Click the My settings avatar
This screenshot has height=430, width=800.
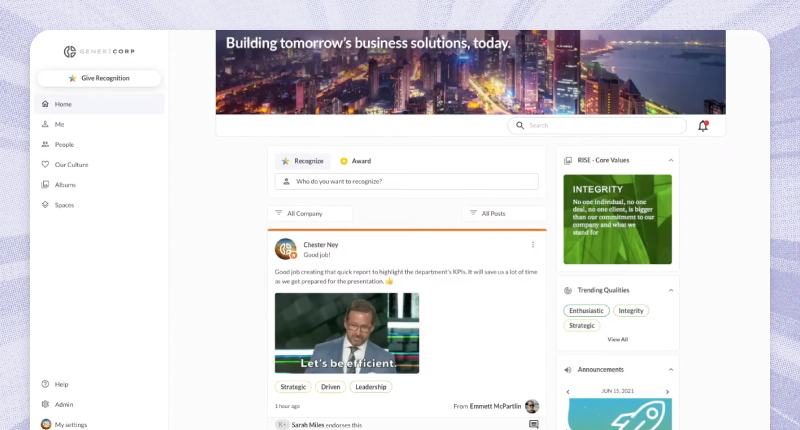[46, 424]
